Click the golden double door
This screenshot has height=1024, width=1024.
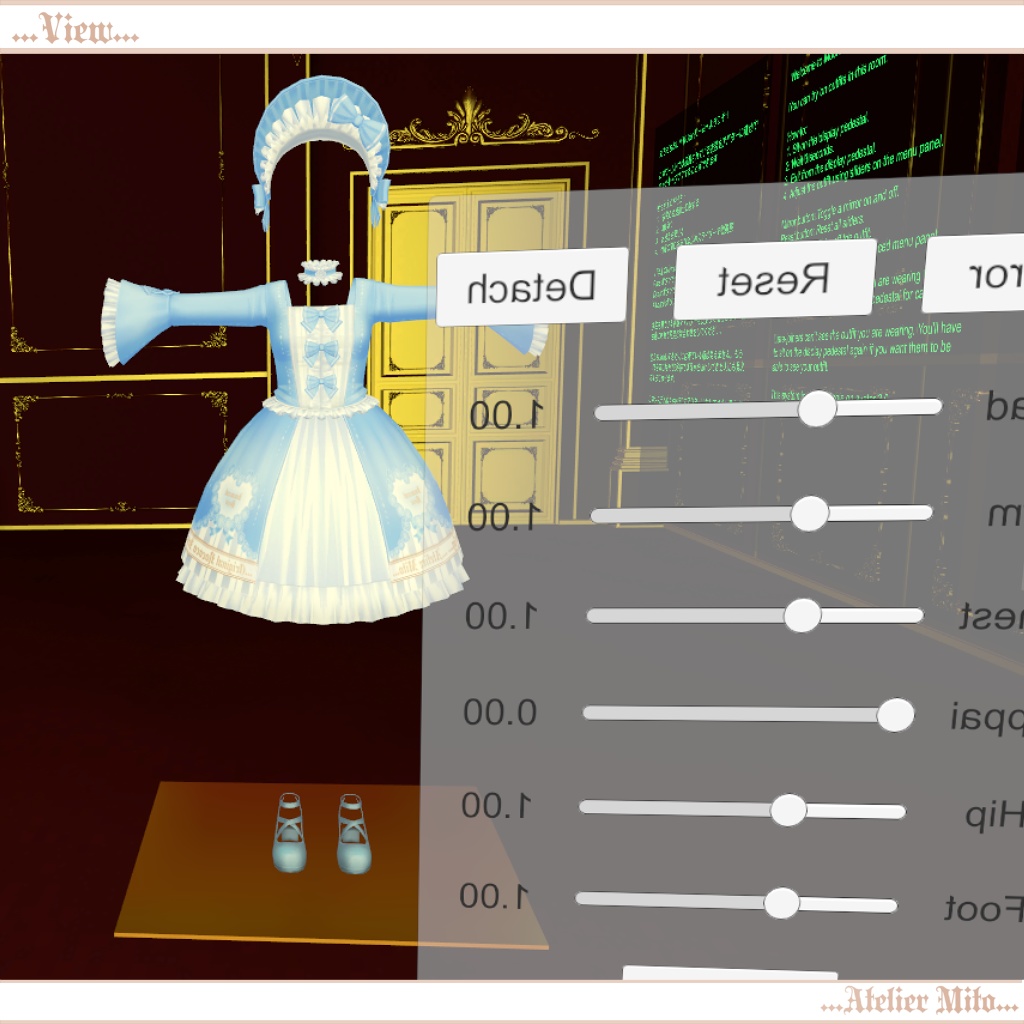pyautogui.click(x=470, y=353)
